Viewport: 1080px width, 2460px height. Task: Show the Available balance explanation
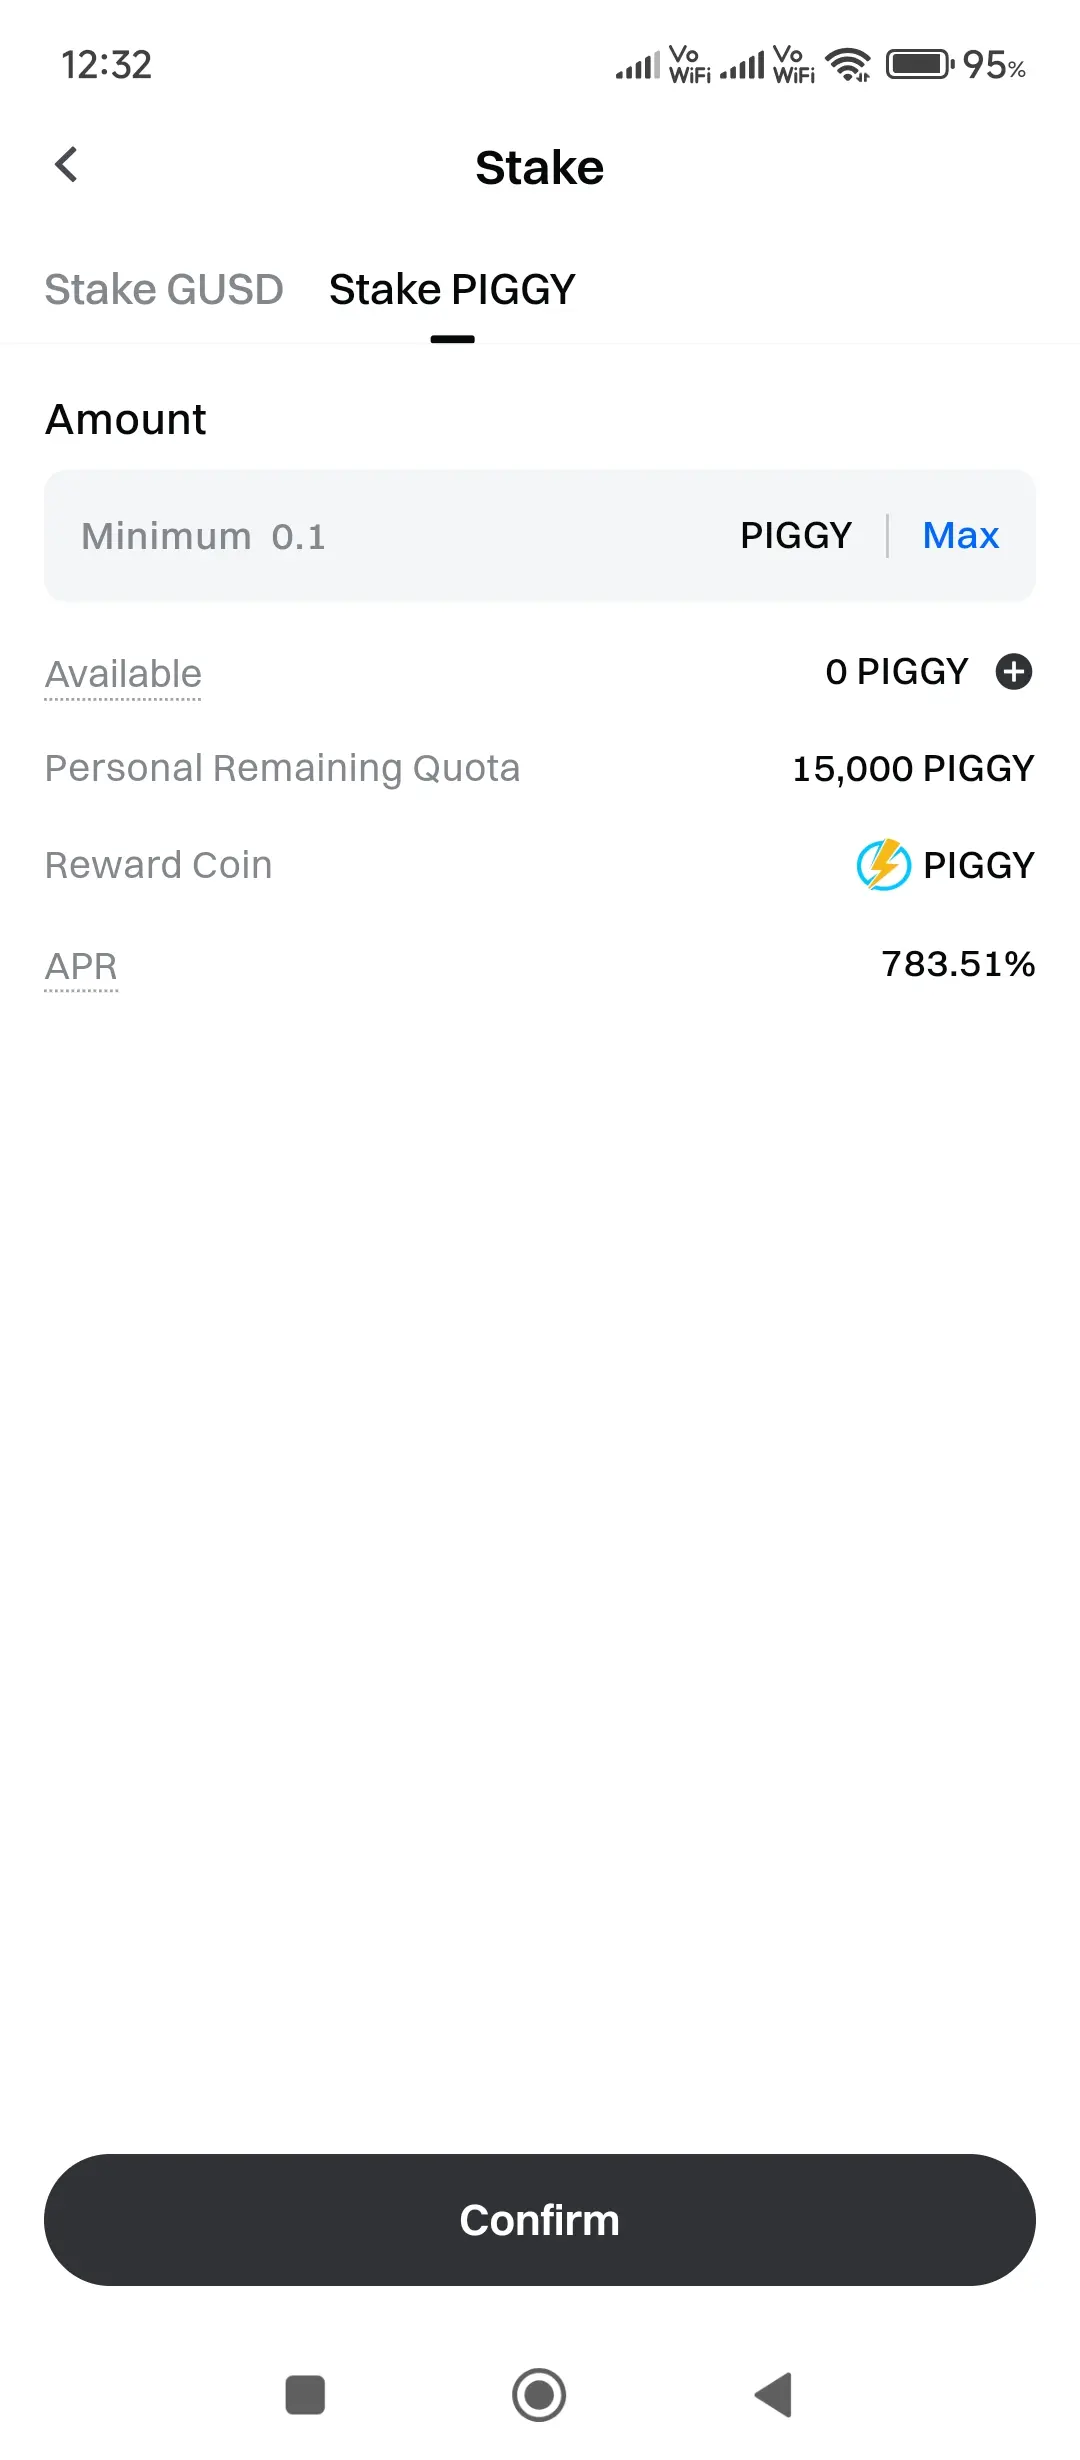point(123,674)
